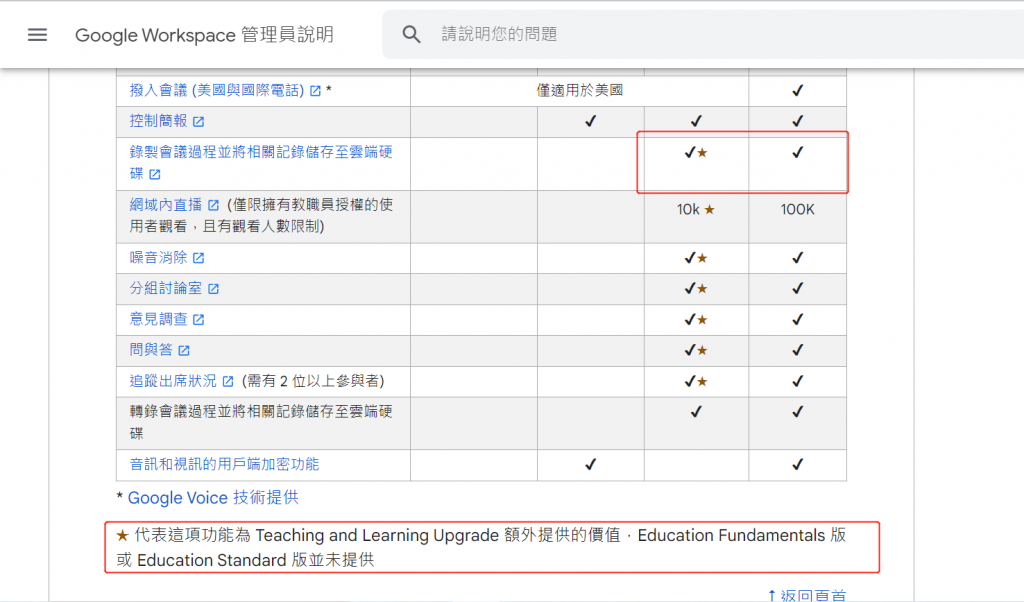Click 返回頁首 back-to-top link
The image size is (1024, 602).
tap(807, 595)
